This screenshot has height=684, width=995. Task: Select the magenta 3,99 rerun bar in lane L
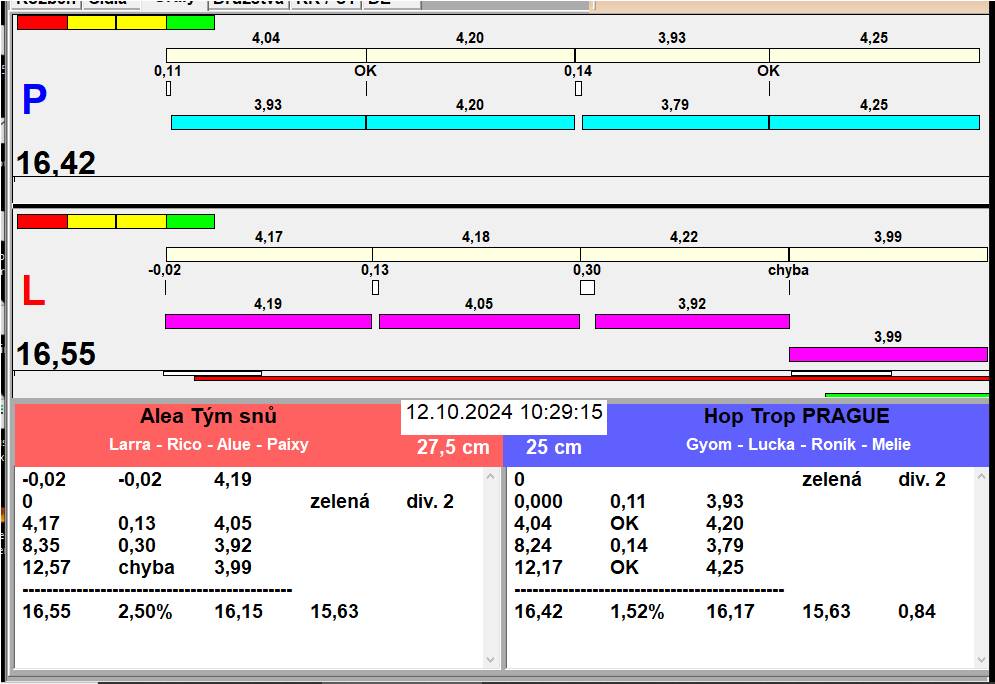click(888, 354)
